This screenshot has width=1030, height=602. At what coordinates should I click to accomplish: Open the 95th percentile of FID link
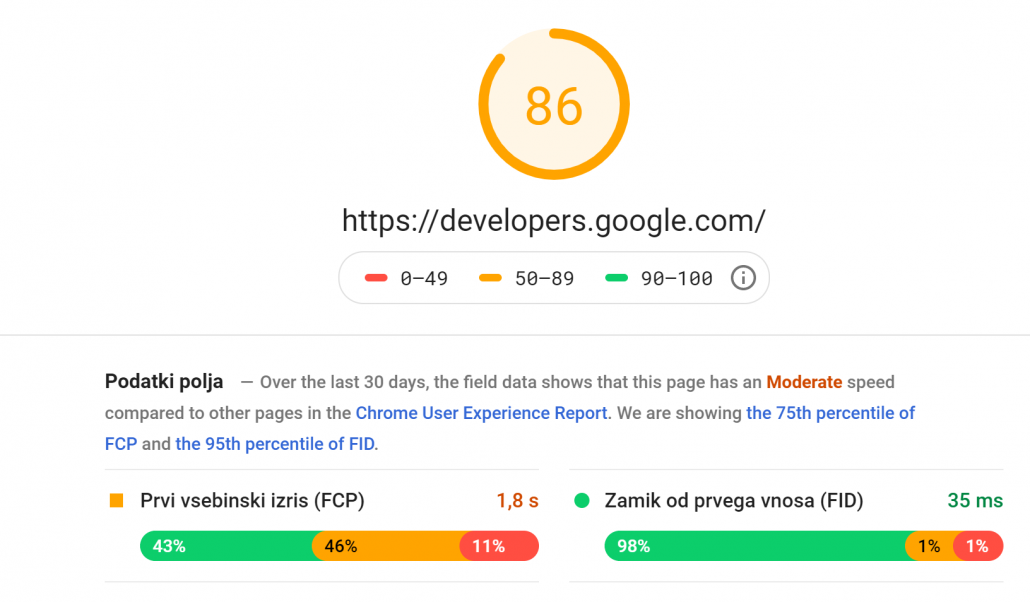click(276, 444)
